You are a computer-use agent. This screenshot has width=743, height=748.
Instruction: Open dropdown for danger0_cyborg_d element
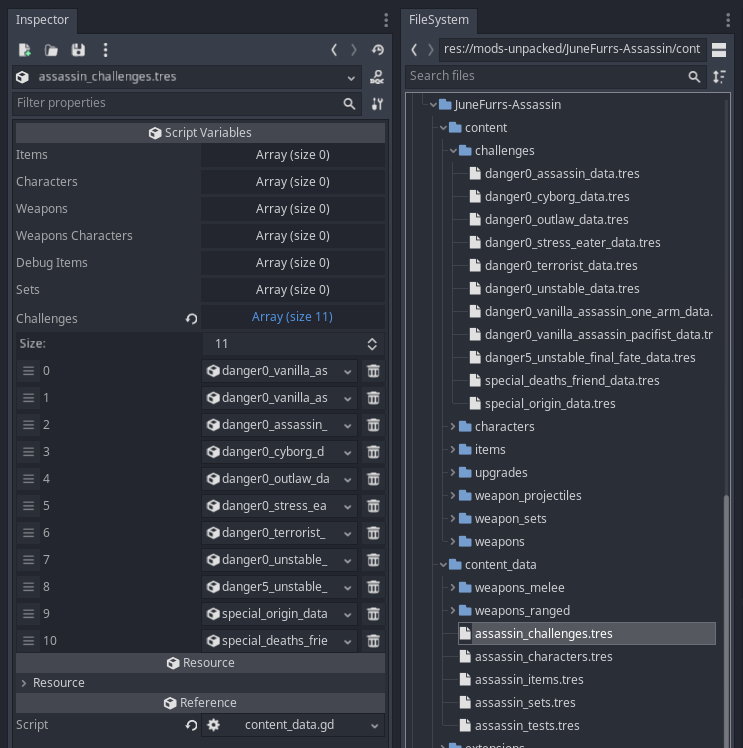point(348,452)
